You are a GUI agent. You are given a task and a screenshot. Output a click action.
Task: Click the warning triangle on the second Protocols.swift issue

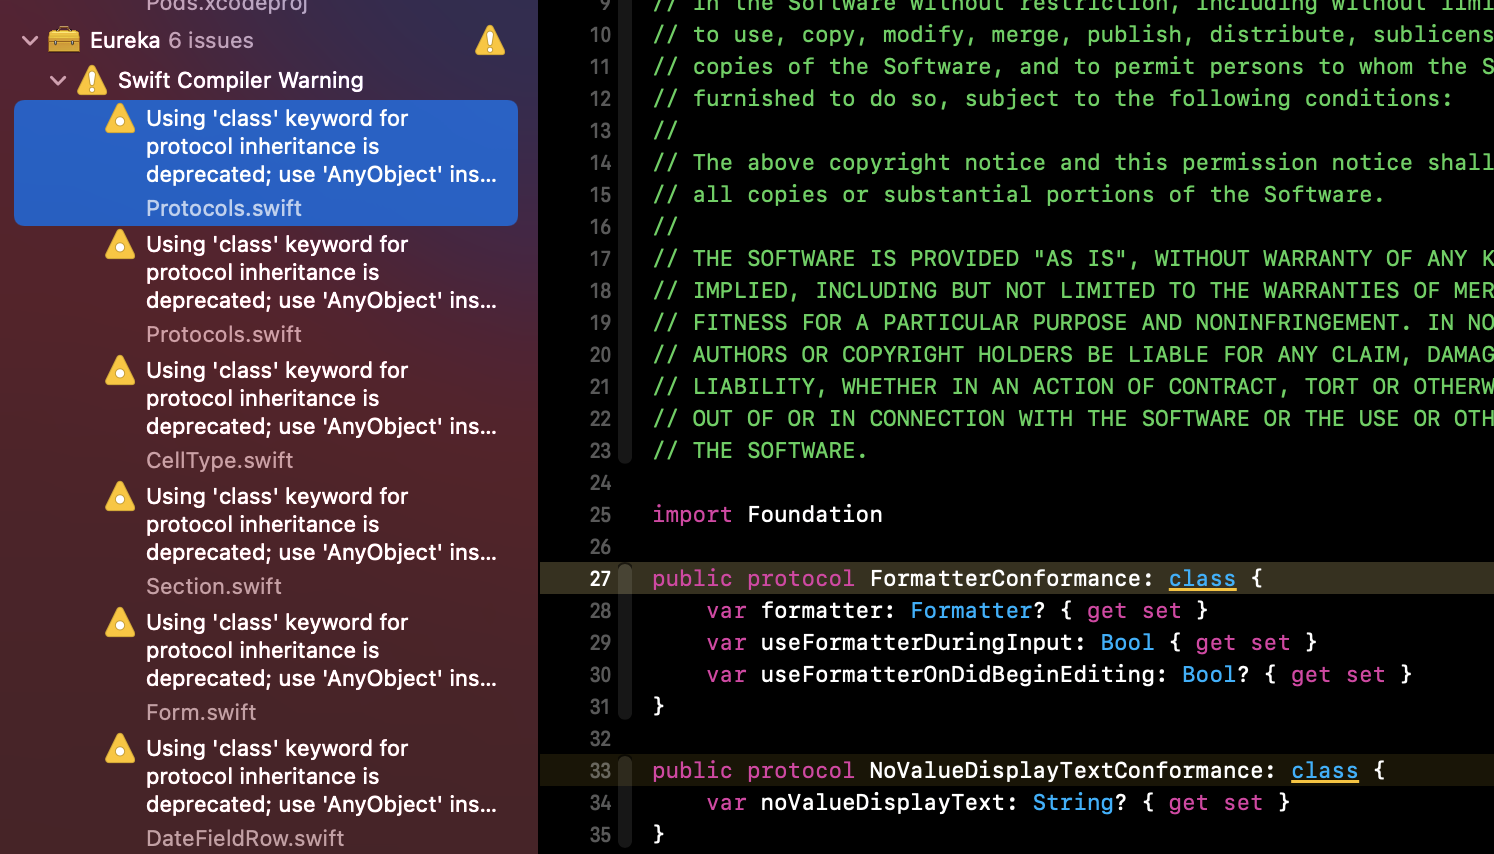click(x=119, y=244)
